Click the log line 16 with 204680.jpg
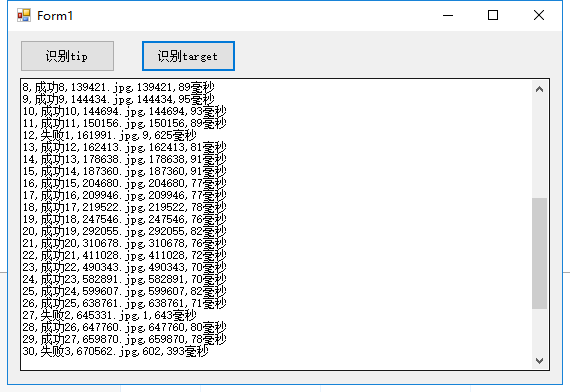 pos(124,183)
